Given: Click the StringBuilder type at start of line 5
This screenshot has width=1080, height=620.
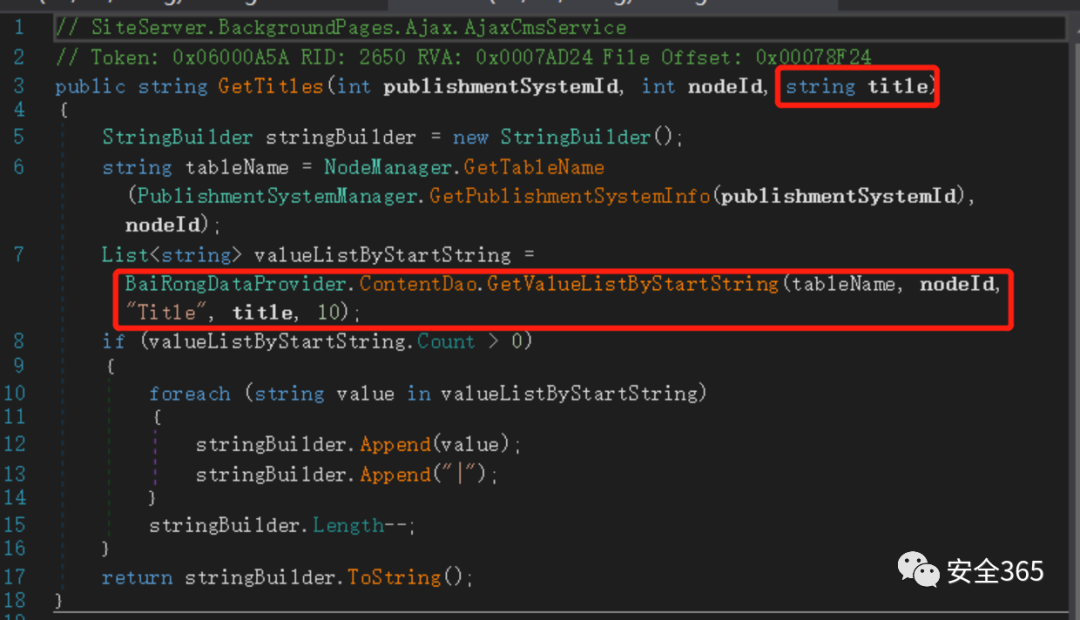Looking at the screenshot, I should [178, 136].
